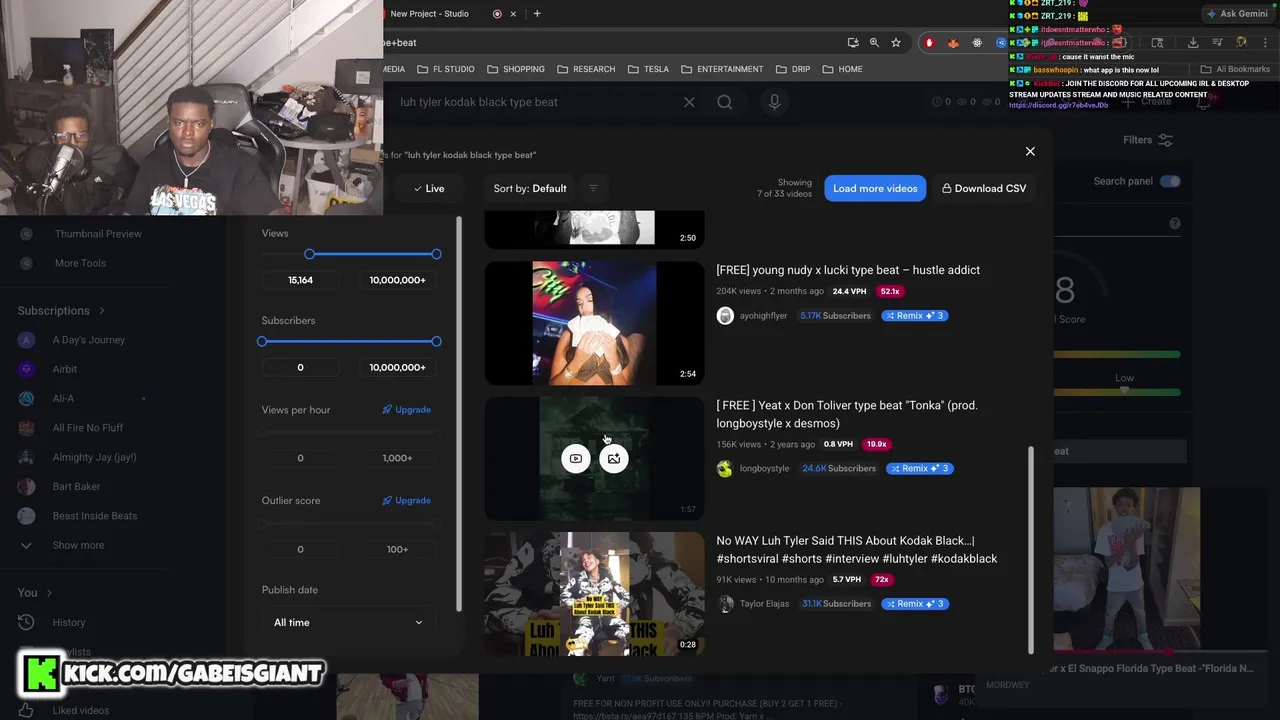Open the Sort by: Default dropdown
This screenshot has width=1280, height=720.
click(x=530, y=188)
